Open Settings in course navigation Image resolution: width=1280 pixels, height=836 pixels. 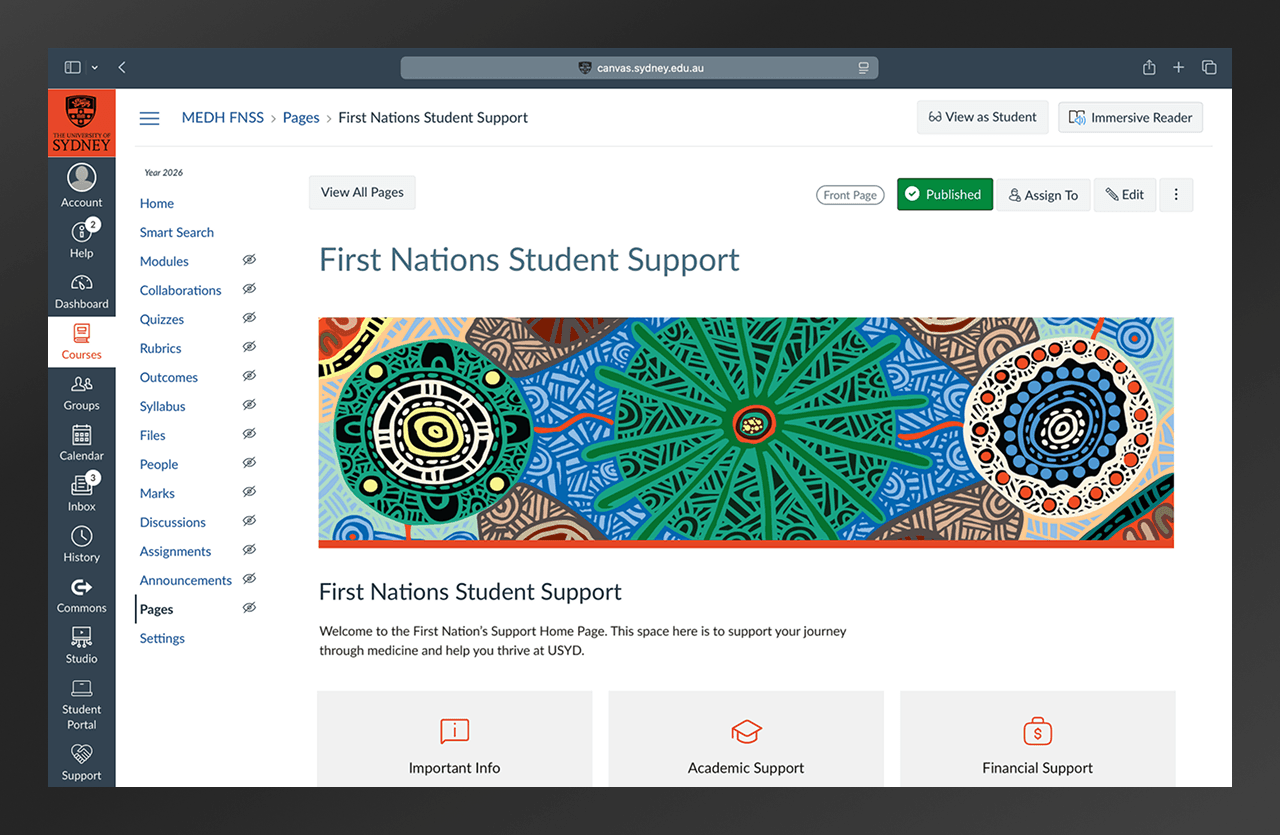(x=162, y=638)
